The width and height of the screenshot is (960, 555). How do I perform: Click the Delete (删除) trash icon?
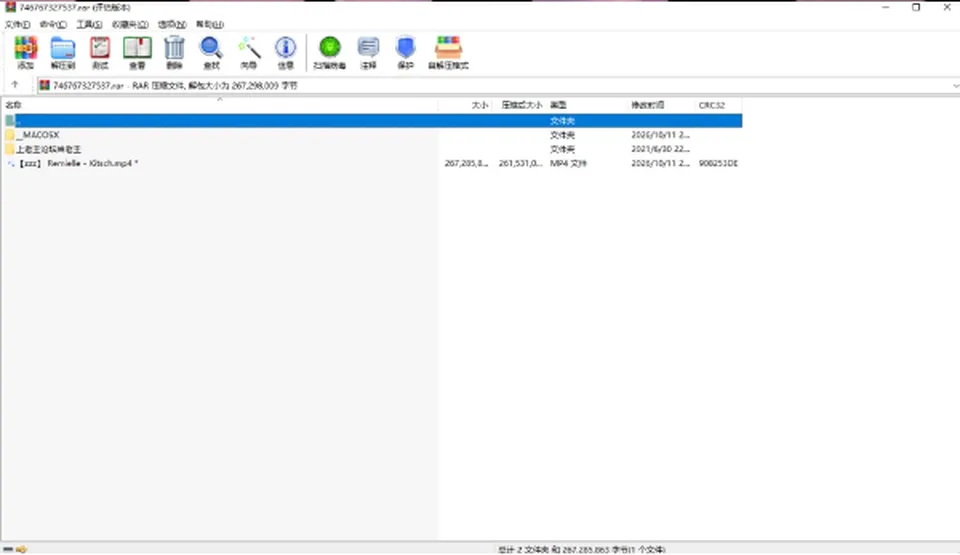coord(174,52)
